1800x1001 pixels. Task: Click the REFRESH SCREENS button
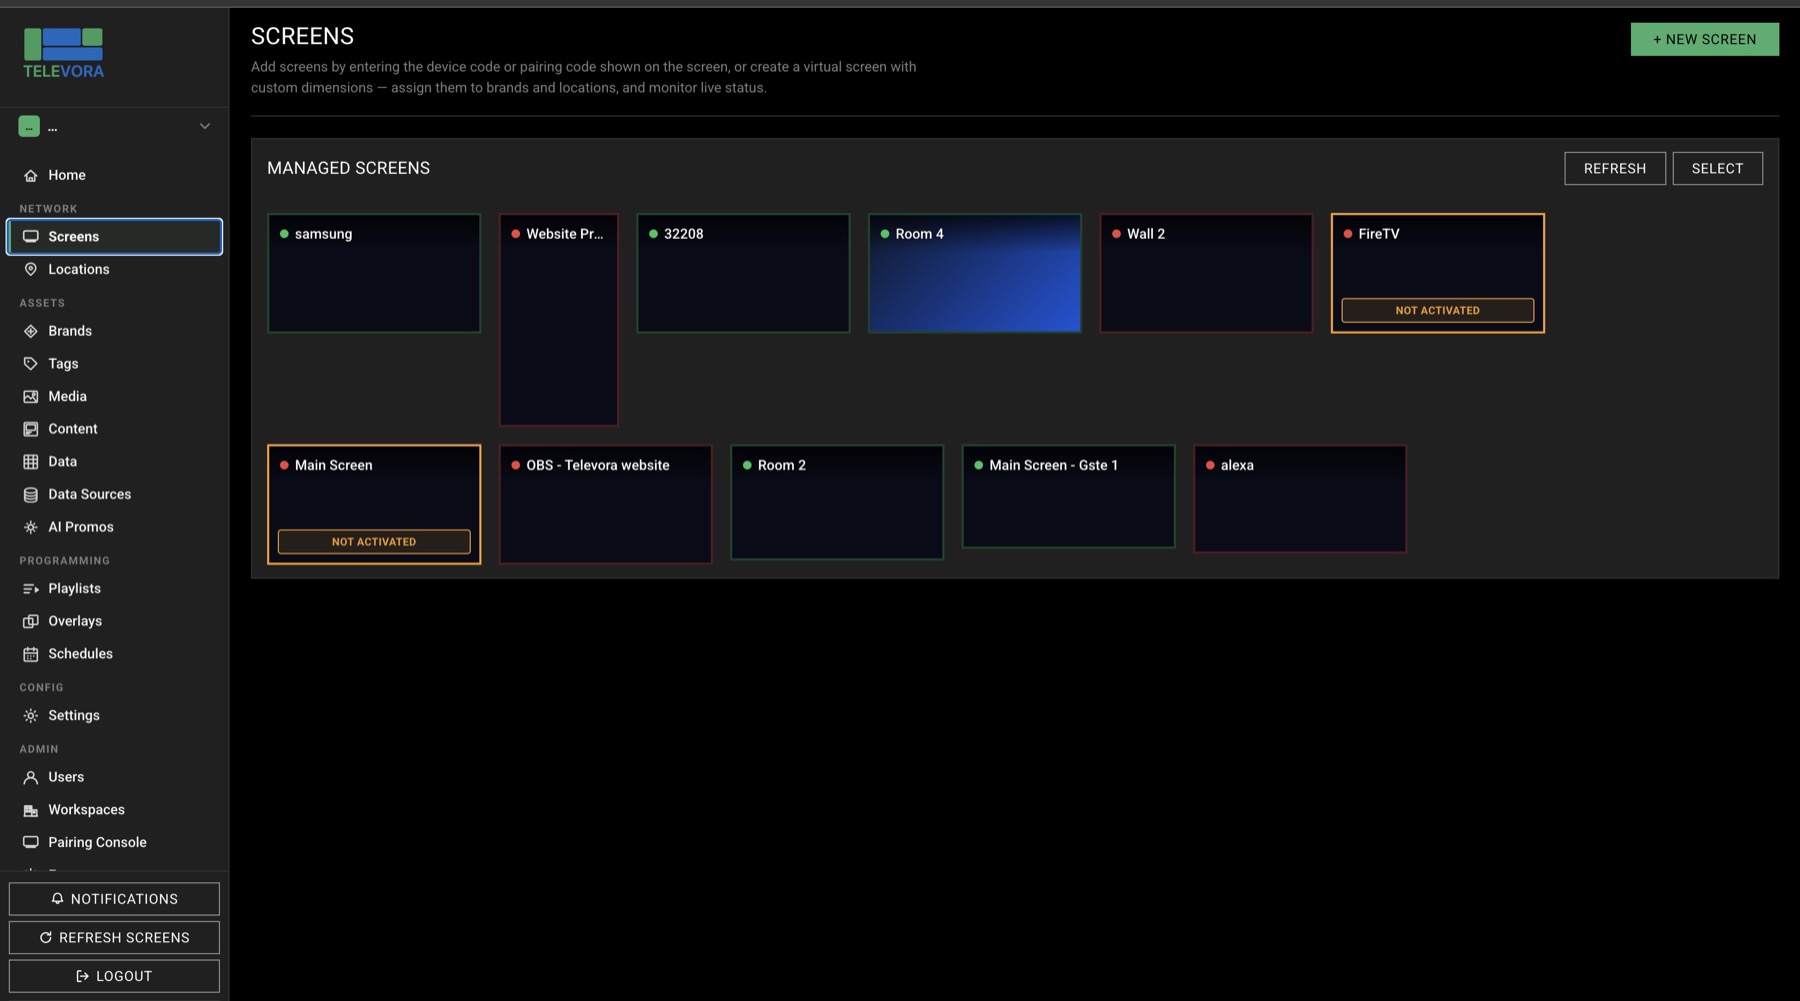(x=114, y=938)
